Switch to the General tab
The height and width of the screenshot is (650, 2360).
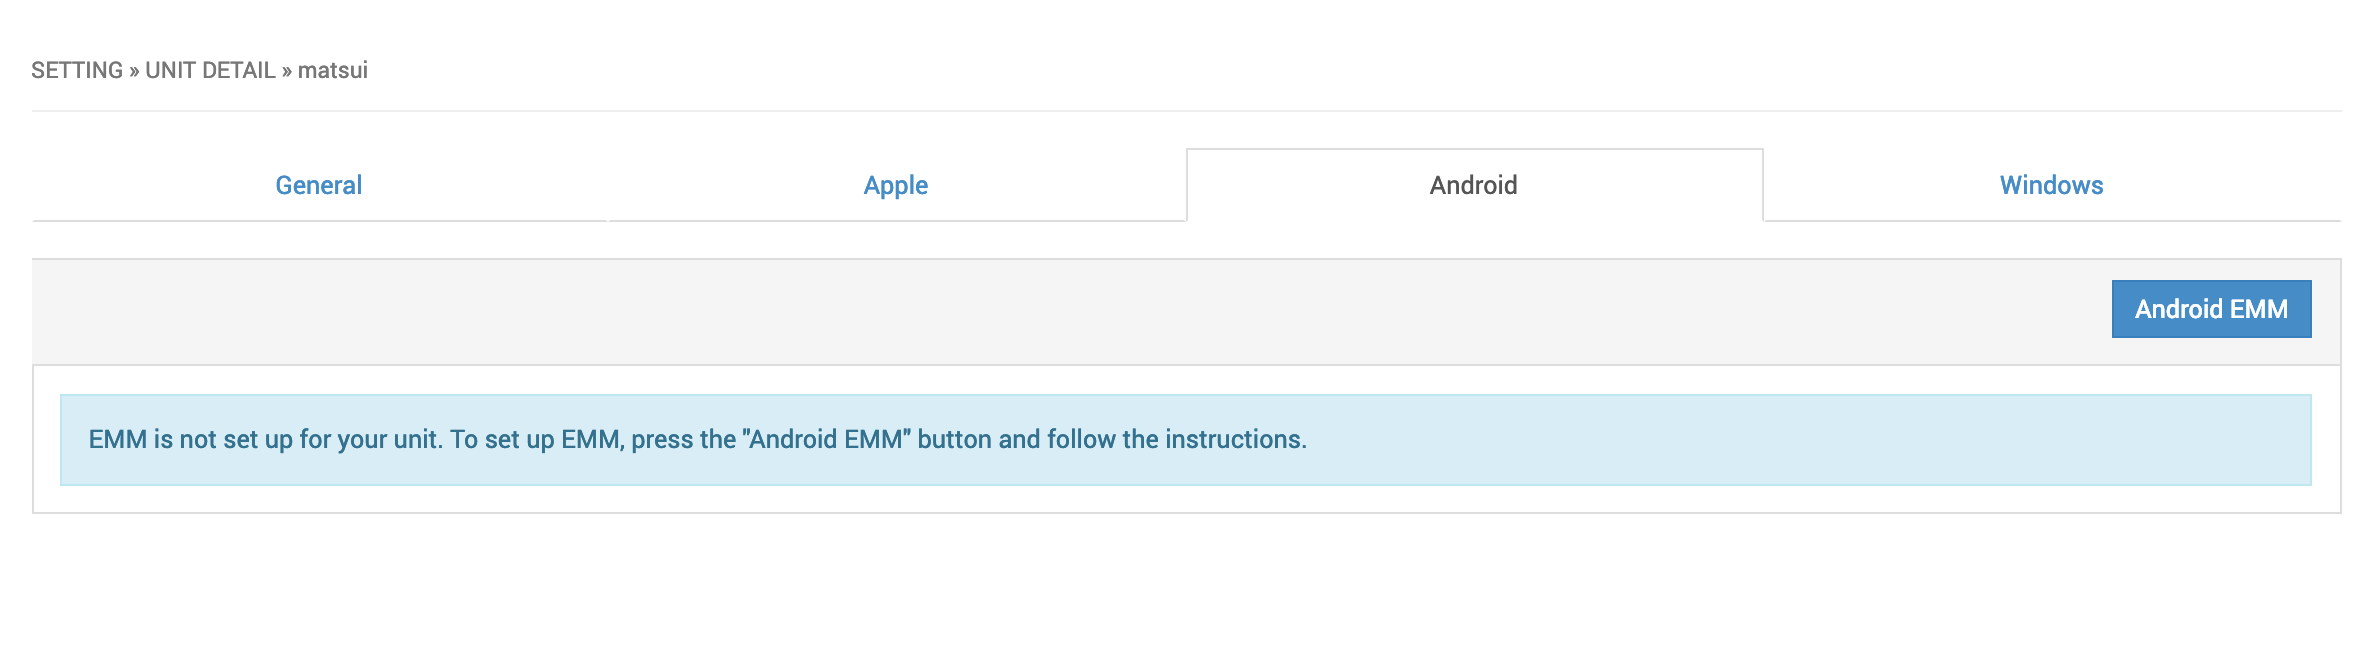[x=318, y=185]
